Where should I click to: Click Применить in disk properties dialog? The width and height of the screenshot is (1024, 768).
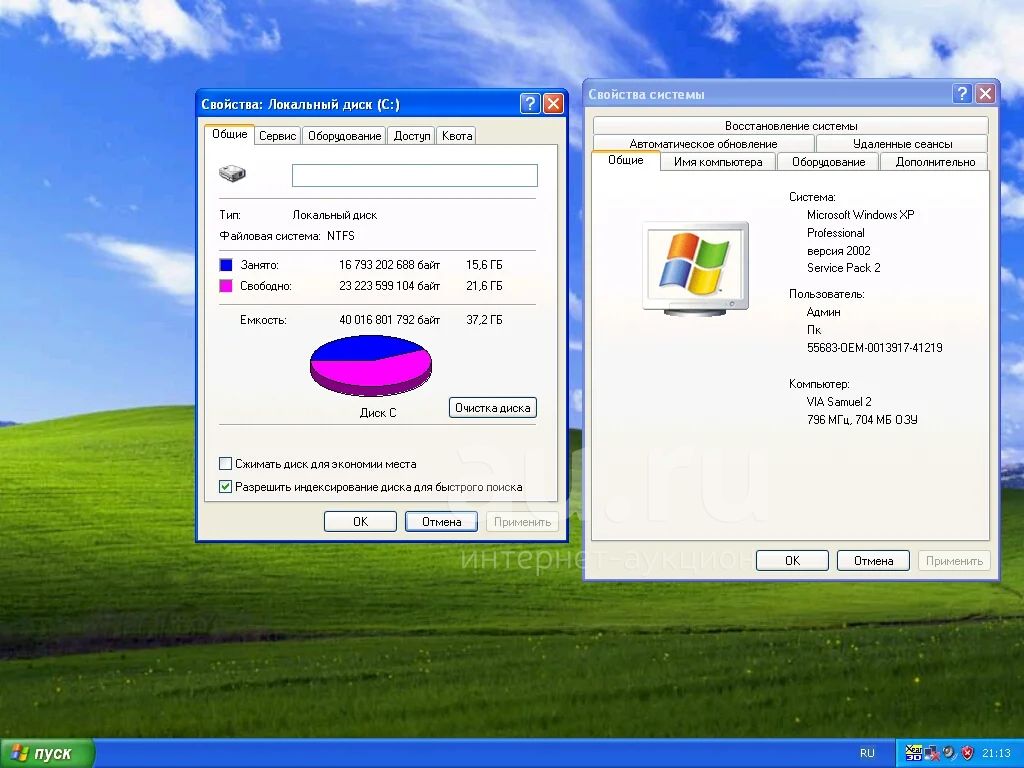pyautogui.click(x=522, y=521)
